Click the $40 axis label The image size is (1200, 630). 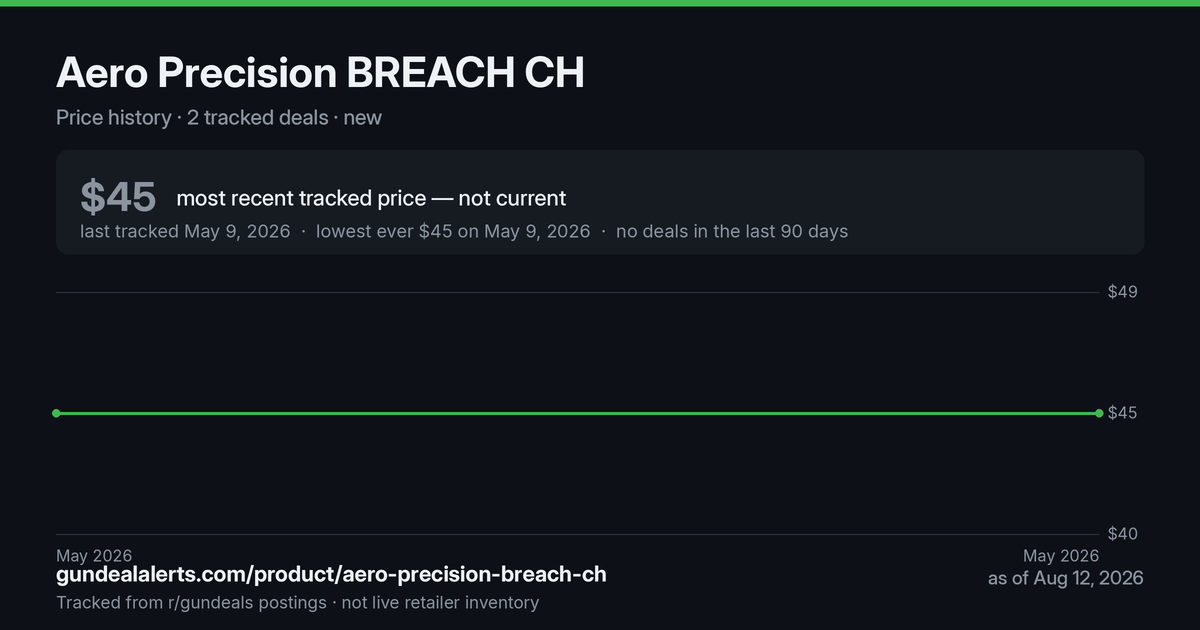(1123, 534)
